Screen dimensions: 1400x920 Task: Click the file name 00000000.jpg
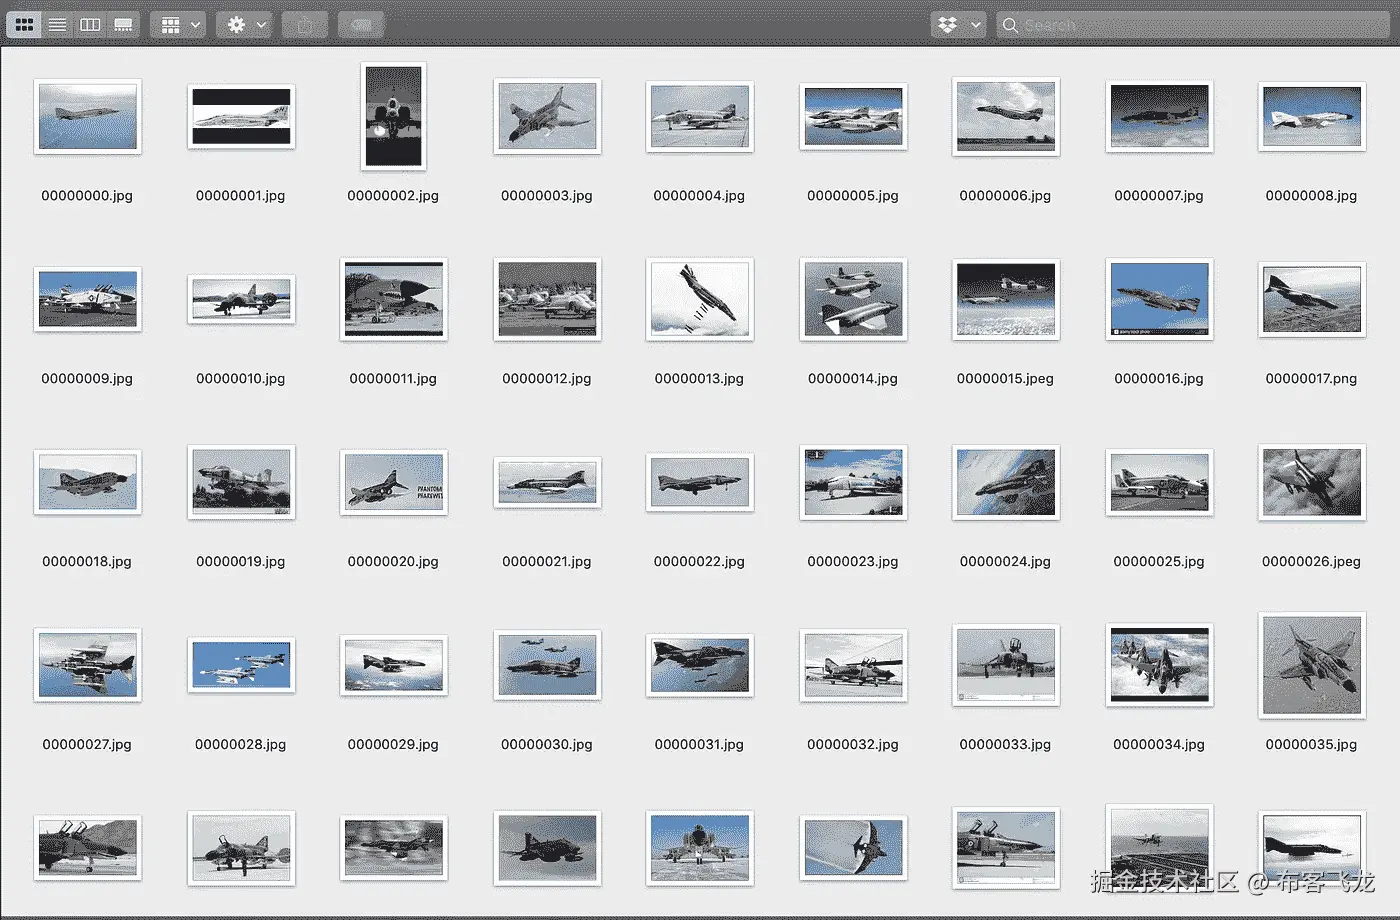87,196
